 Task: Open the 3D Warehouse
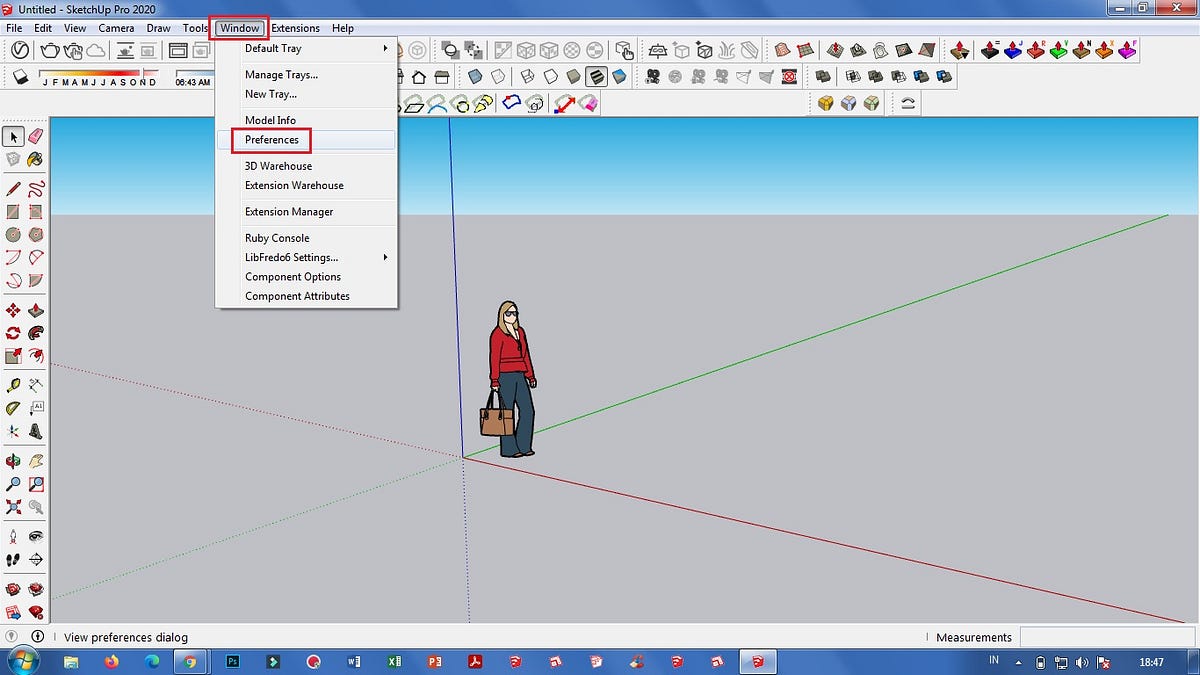point(277,166)
